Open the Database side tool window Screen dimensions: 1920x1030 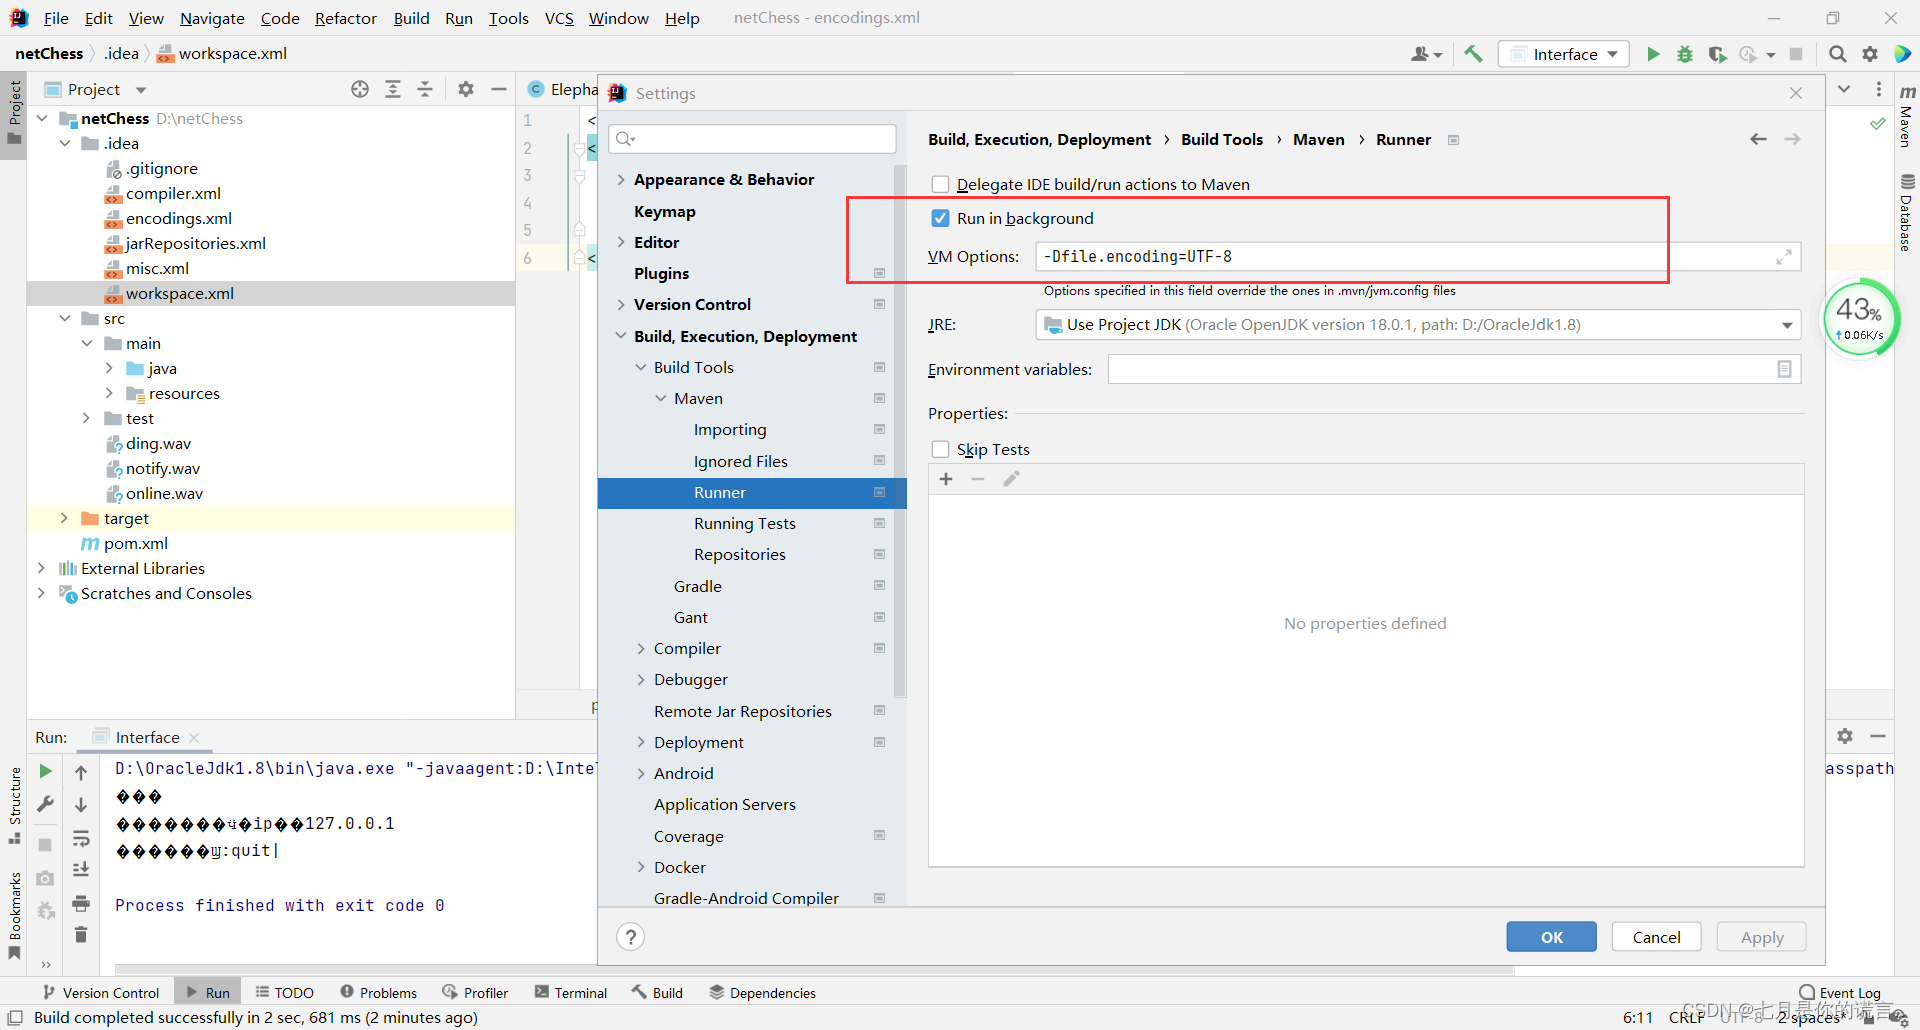[1907, 212]
